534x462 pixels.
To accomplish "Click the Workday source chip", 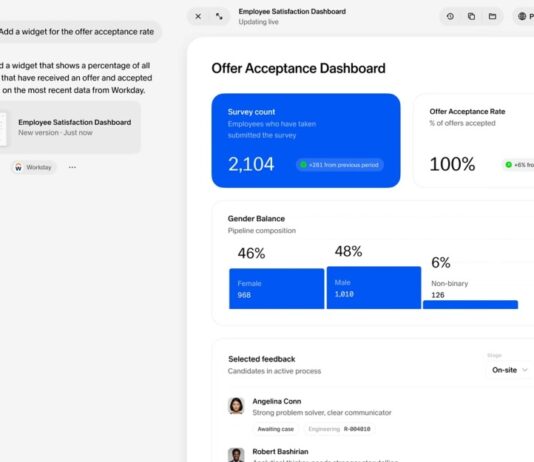I will pyautogui.click(x=33, y=167).
